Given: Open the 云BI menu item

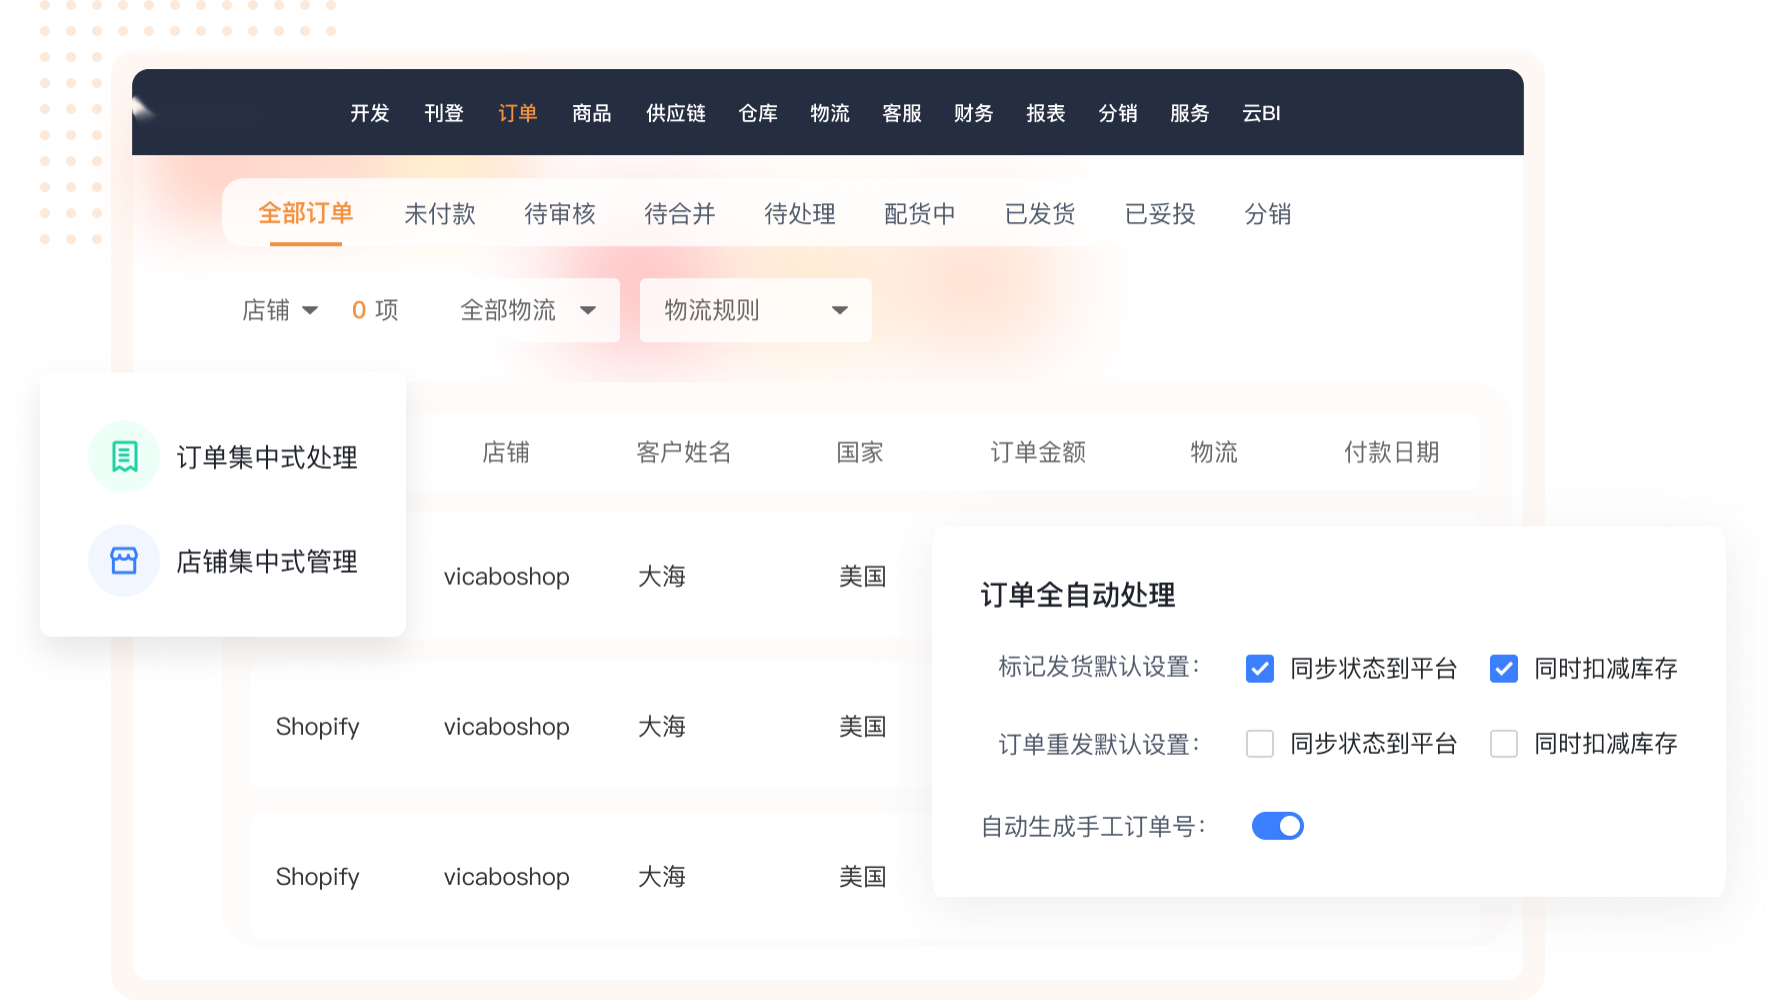Looking at the screenshot, I should click(x=1261, y=113).
